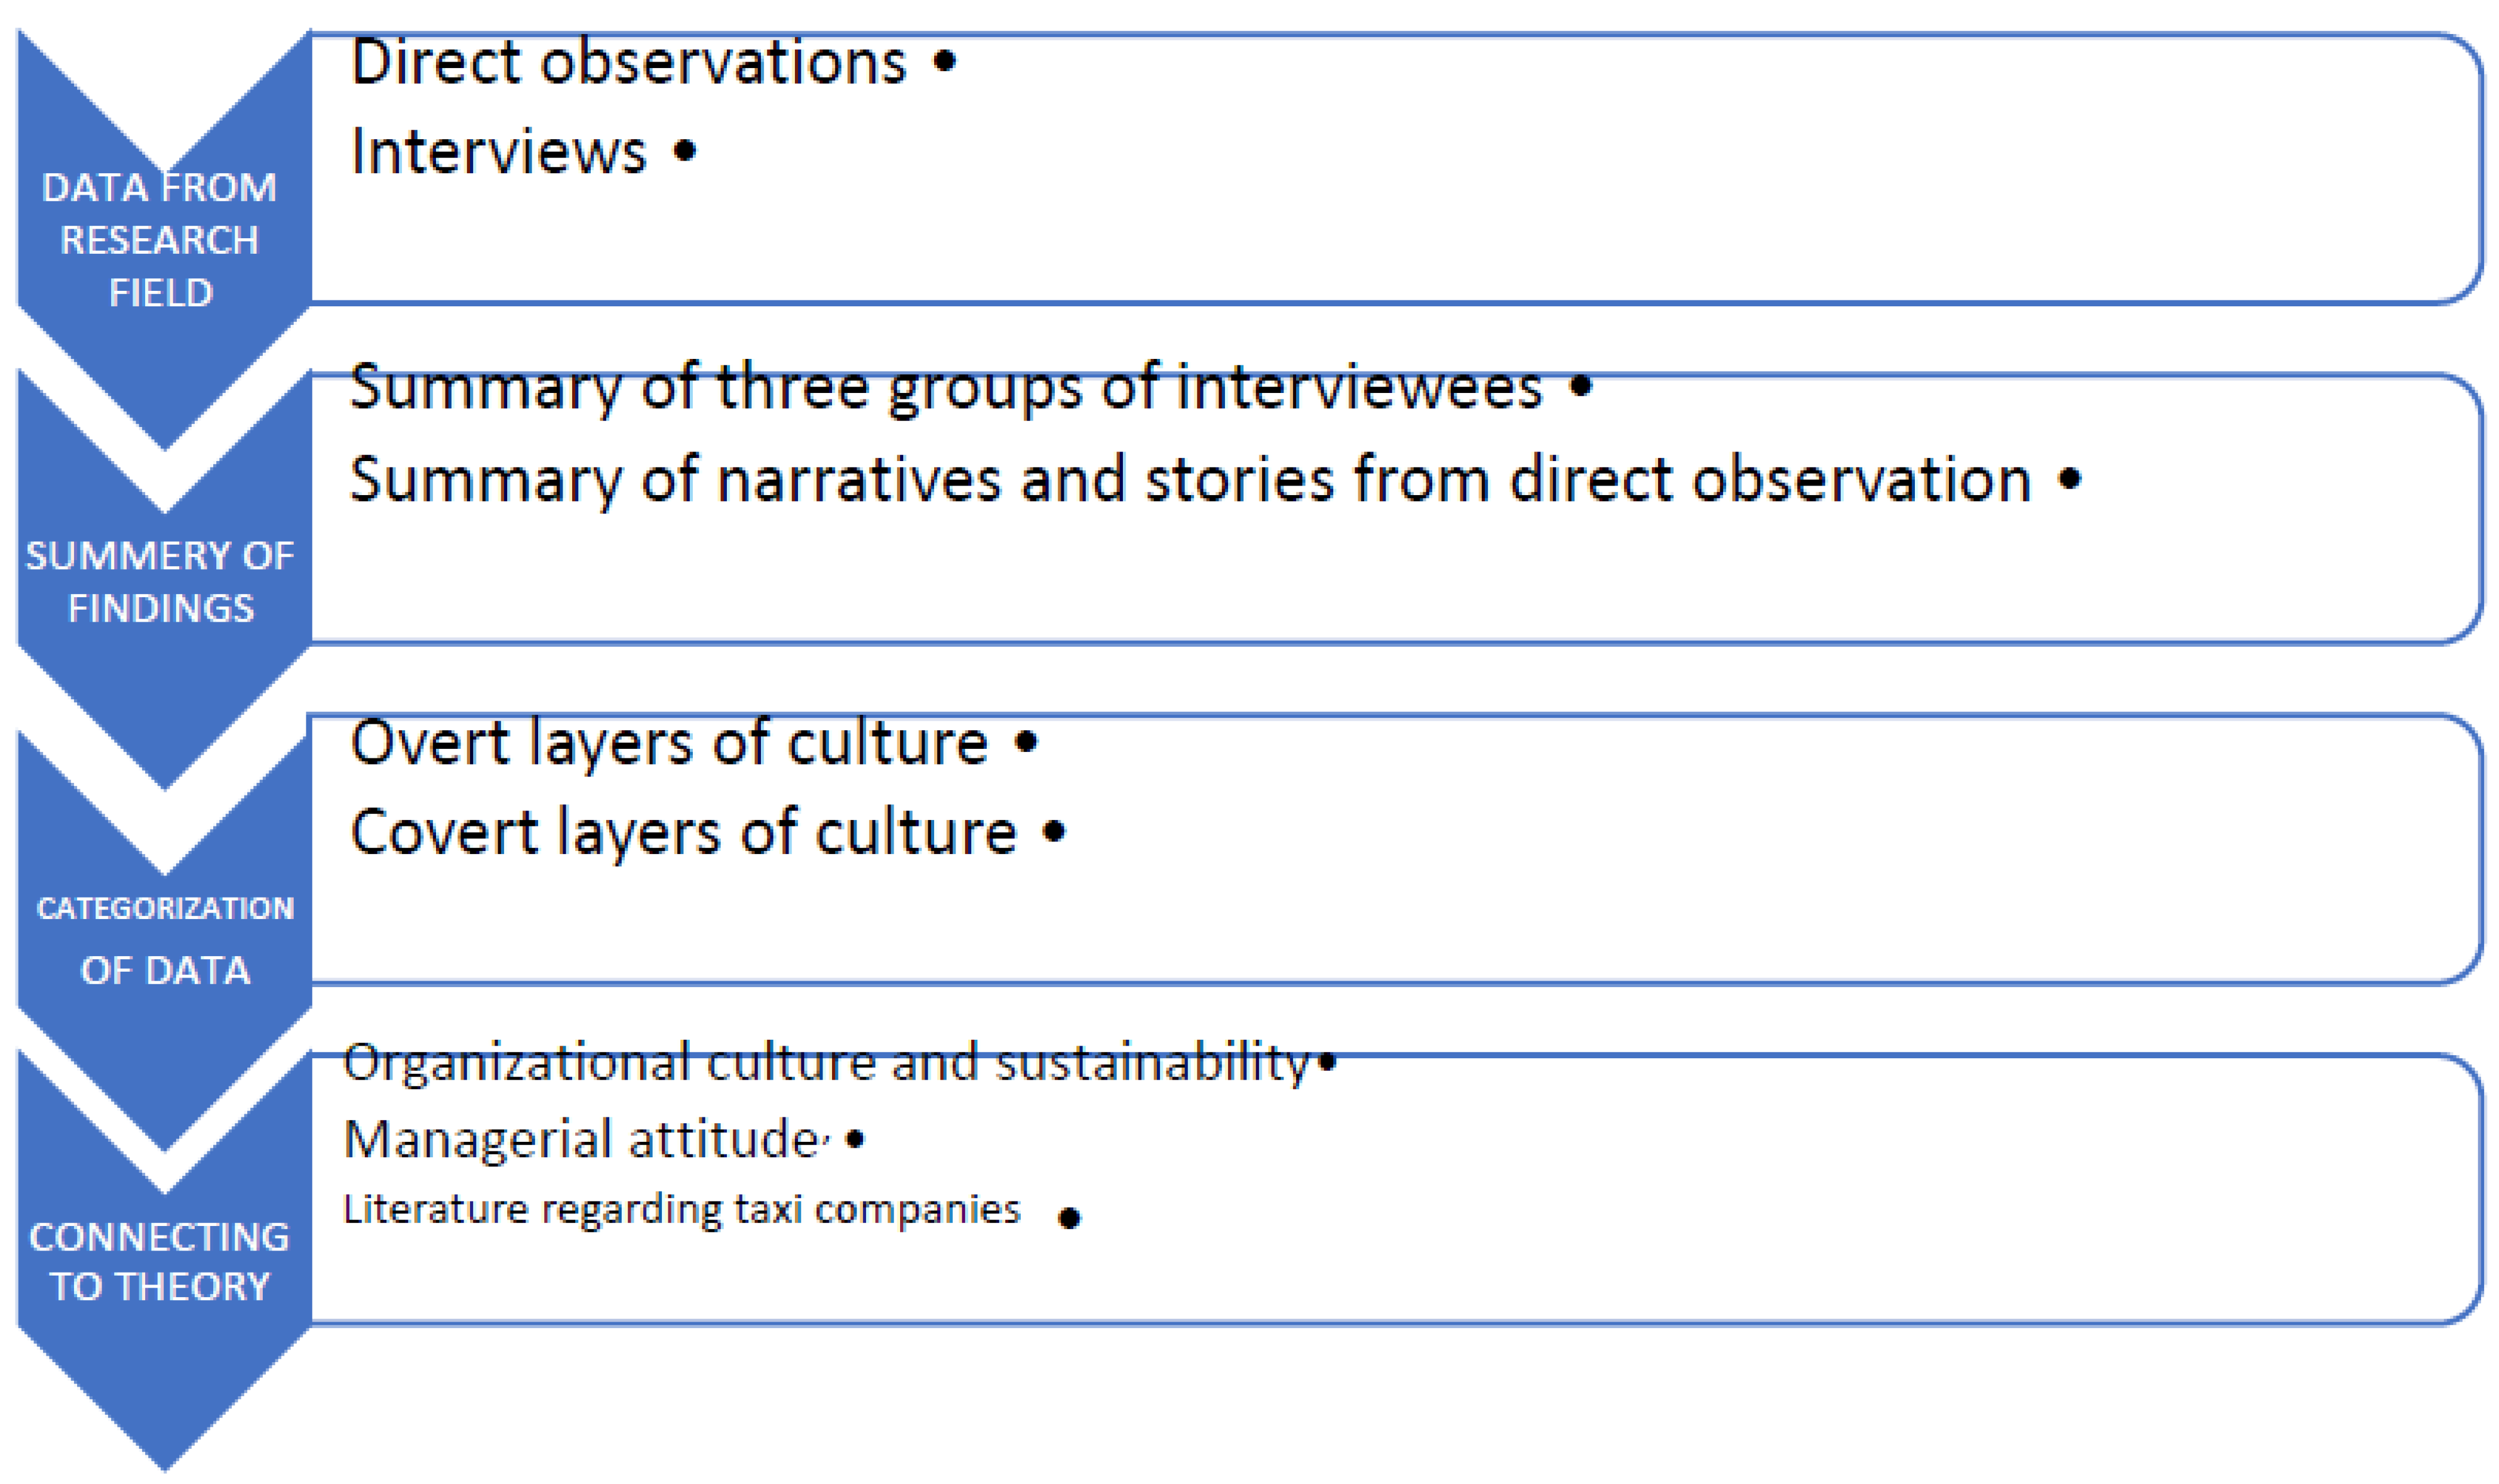Screen dimensions: 2499x1484
Task: Click "Summary of three groups of interviewees"
Action: (945, 387)
